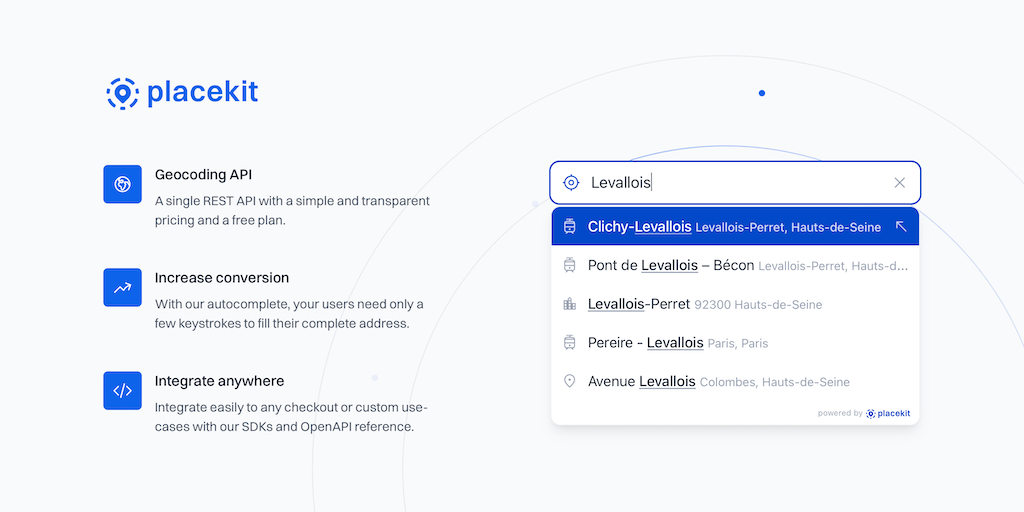Viewport: 1024px width, 512px height.
Task: Click the Geocoding API globe icon
Action: pyautogui.click(x=122, y=184)
